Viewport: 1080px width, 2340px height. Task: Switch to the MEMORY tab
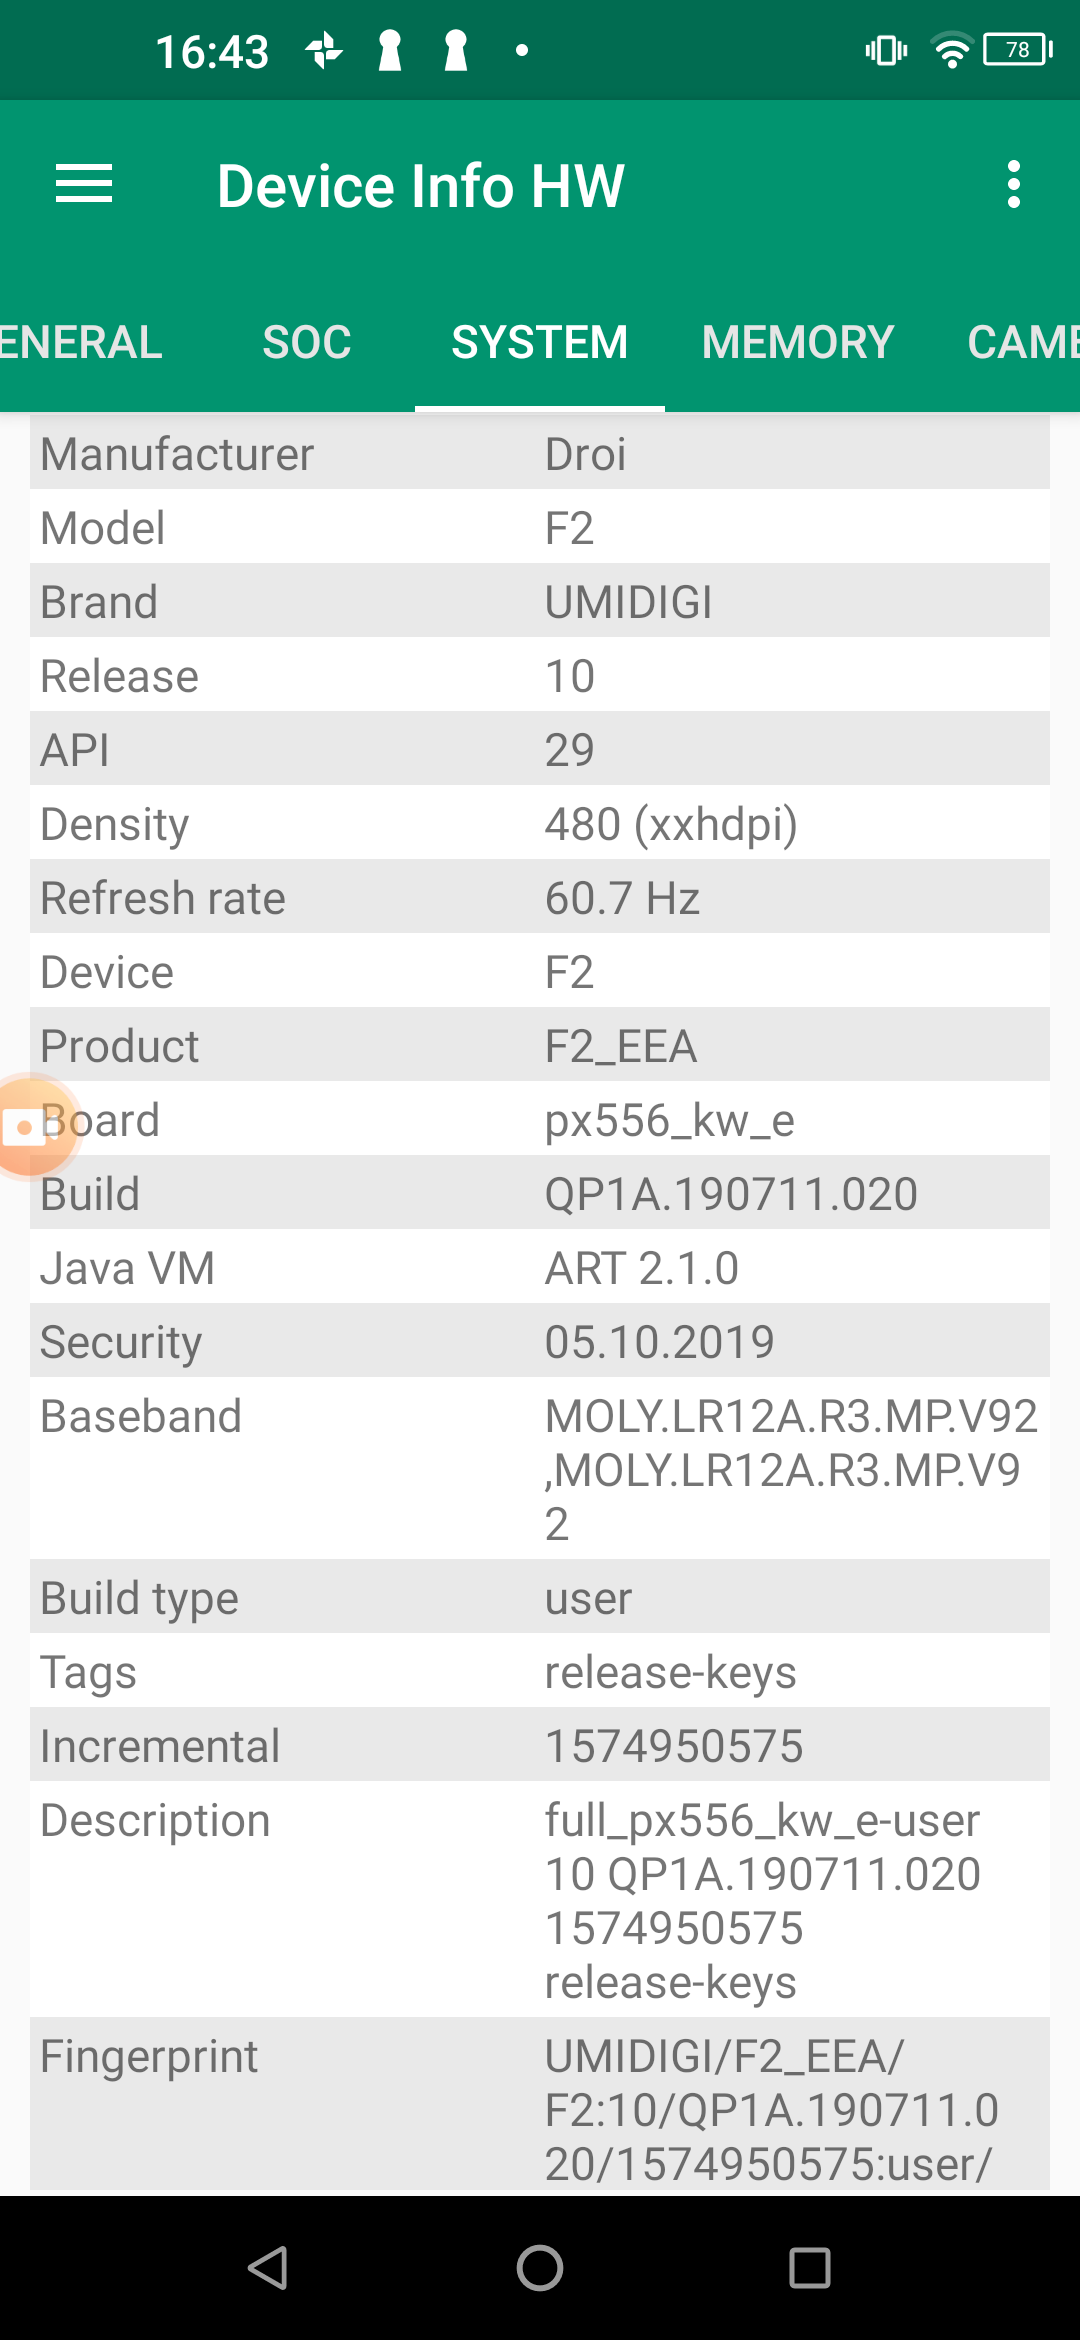pyautogui.click(x=797, y=343)
